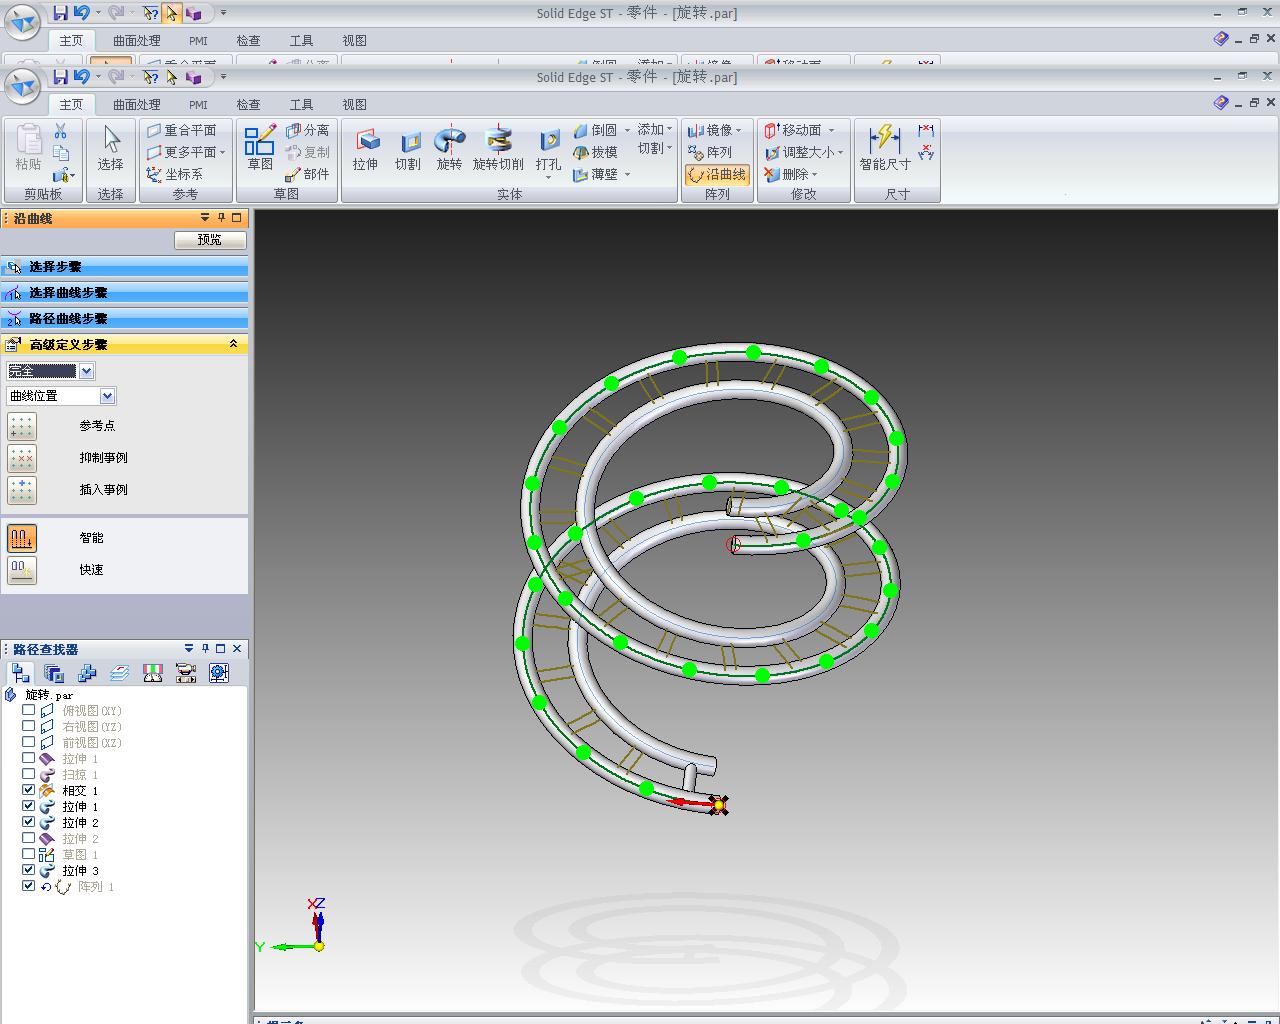Select the 切割 (Cut) tool icon
This screenshot has height=1024, width=1280.
pos(408,149)
